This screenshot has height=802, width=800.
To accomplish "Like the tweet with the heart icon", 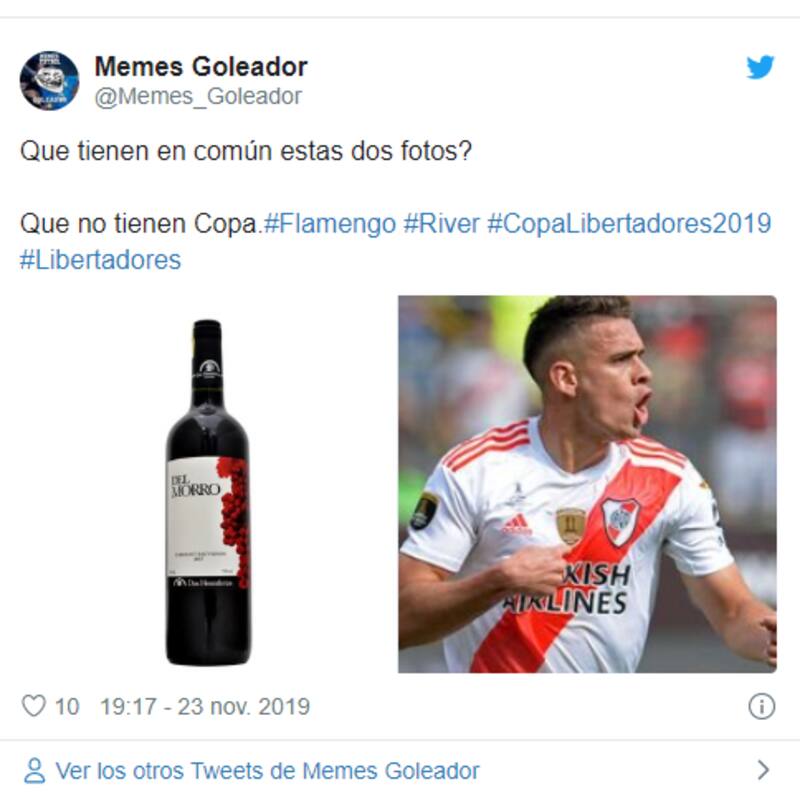I will (x=34, y=706).
